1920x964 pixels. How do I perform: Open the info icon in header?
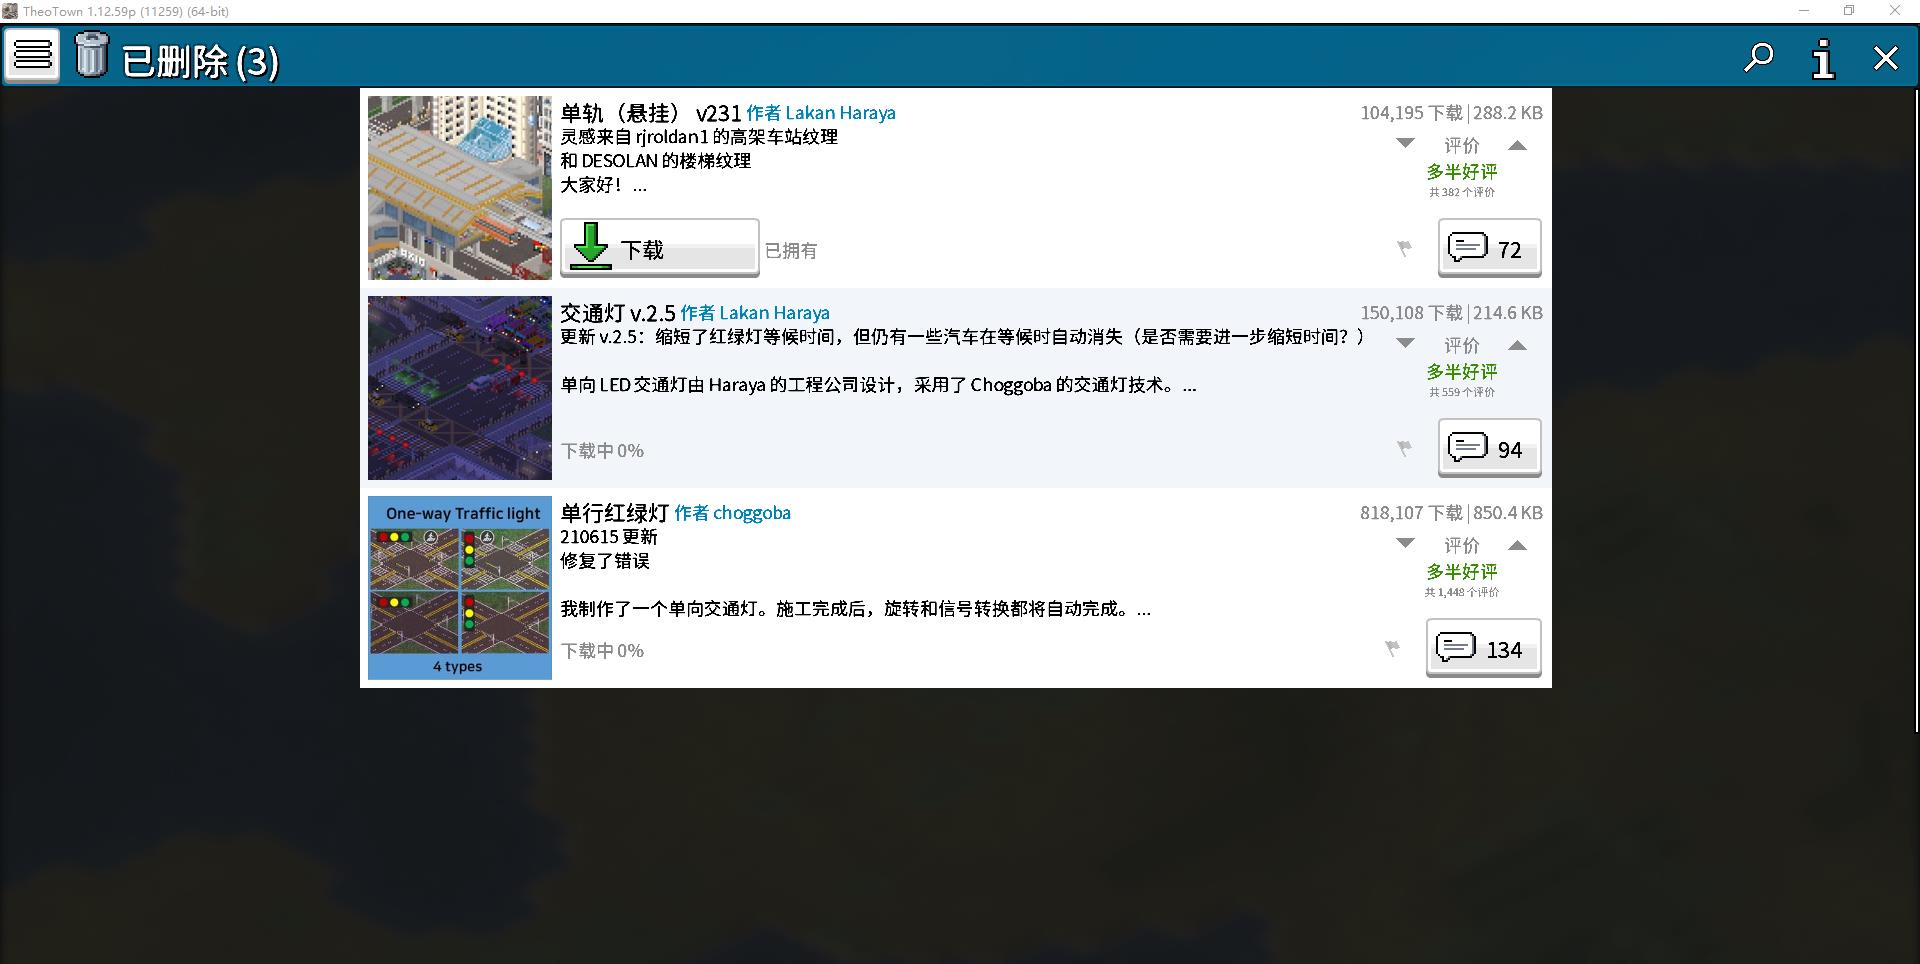pyautogui.click(x=1823, y=59)
